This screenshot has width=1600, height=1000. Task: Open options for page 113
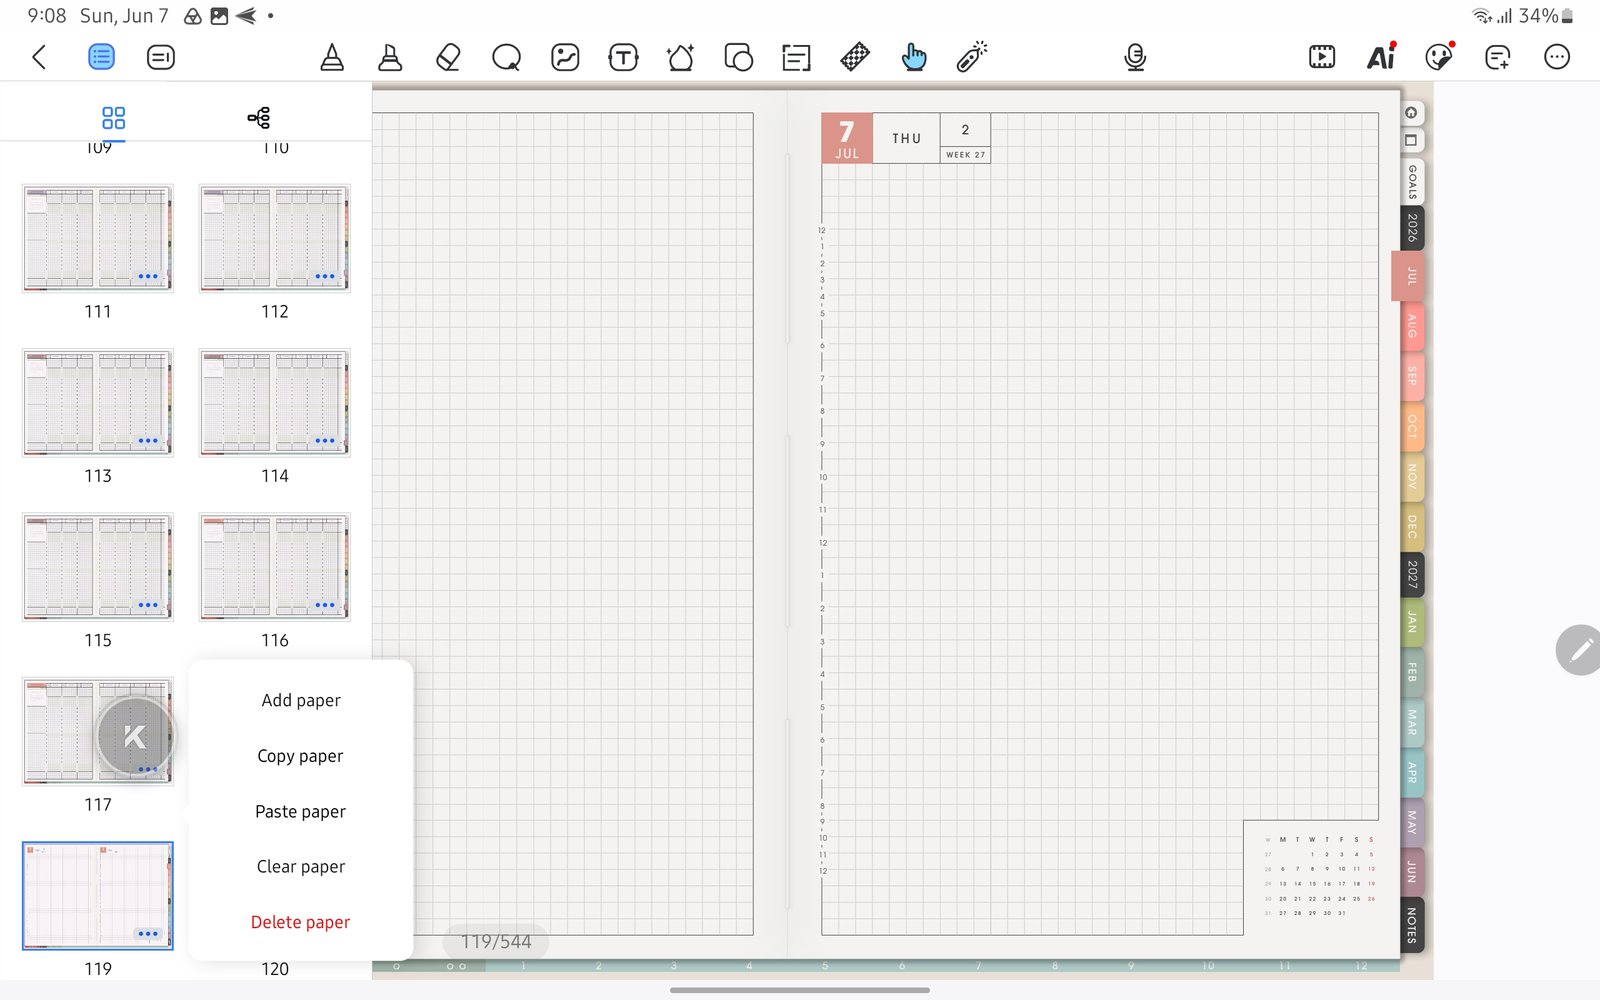tap(148, 440)
